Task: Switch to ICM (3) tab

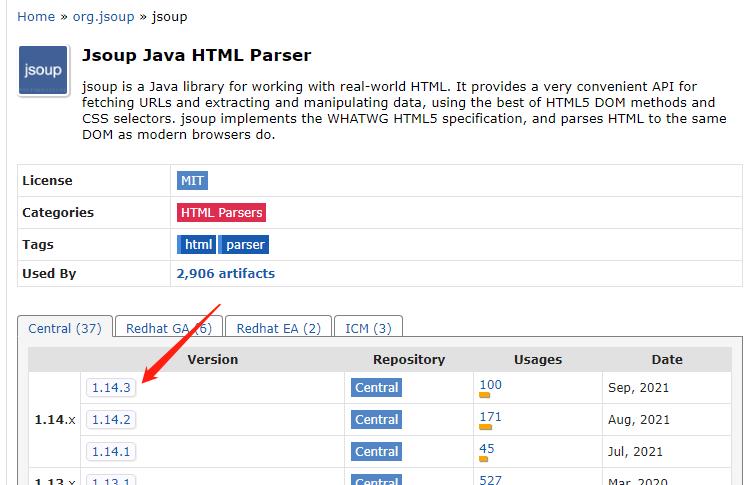Action: [368, 328]
